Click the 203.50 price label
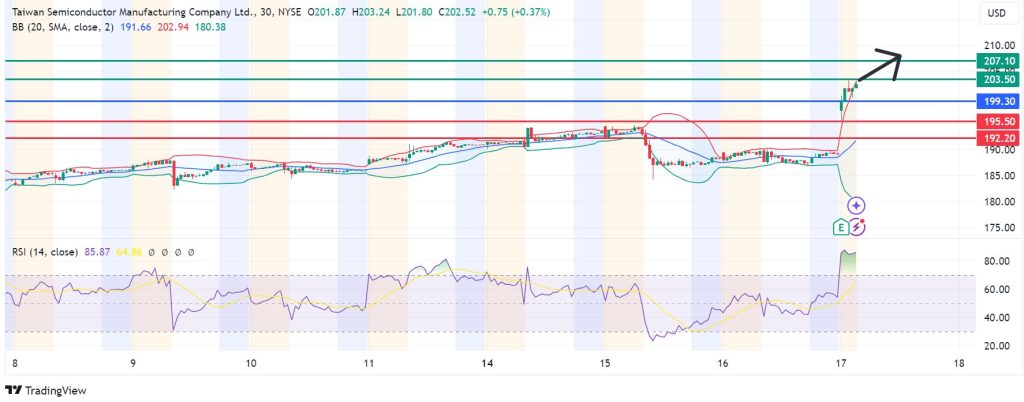 (x=996, y=80)
